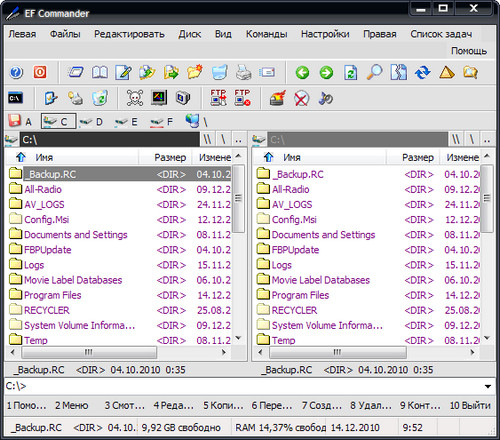Click the magnifying glass search icon

click(x=374, y=72)
